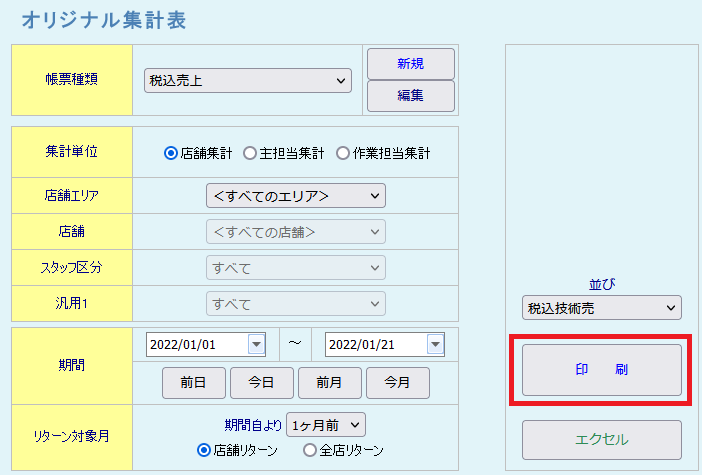The image size is (702, 475).
Task: Select 店舗集計 radio button
Action: point(171,154)
